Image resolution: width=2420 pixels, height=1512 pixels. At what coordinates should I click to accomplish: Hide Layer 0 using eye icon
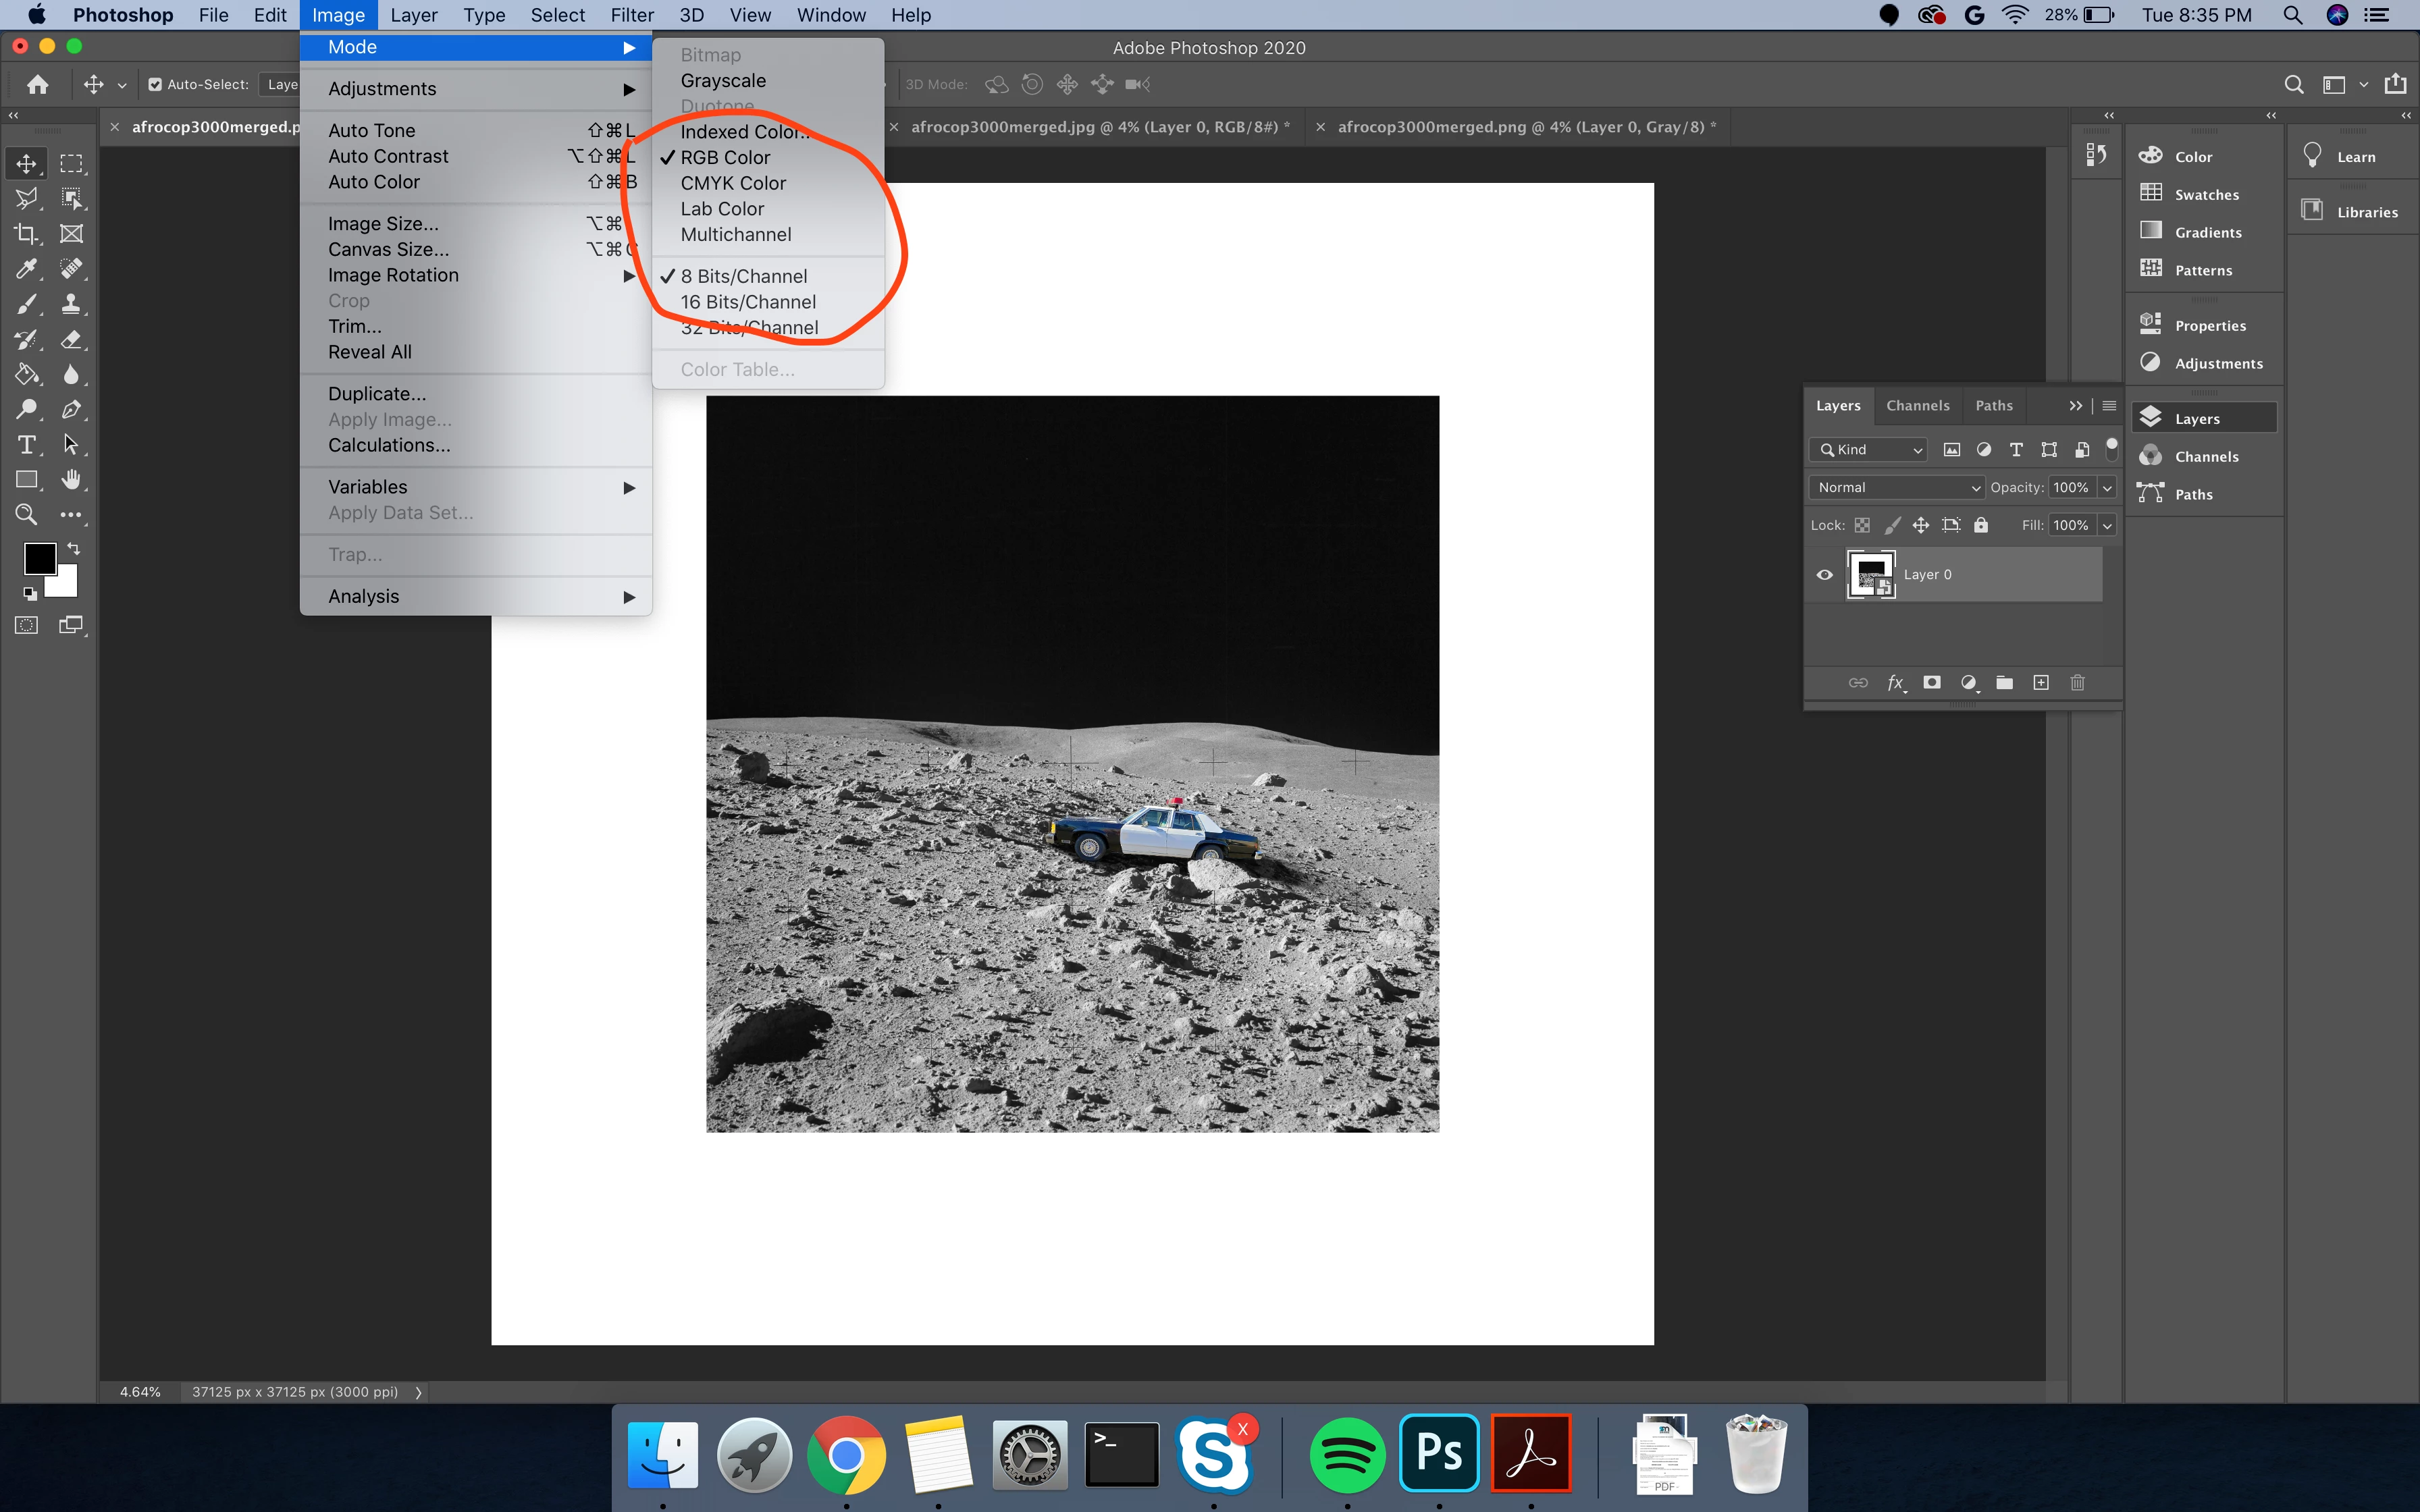click(1824, 575)
